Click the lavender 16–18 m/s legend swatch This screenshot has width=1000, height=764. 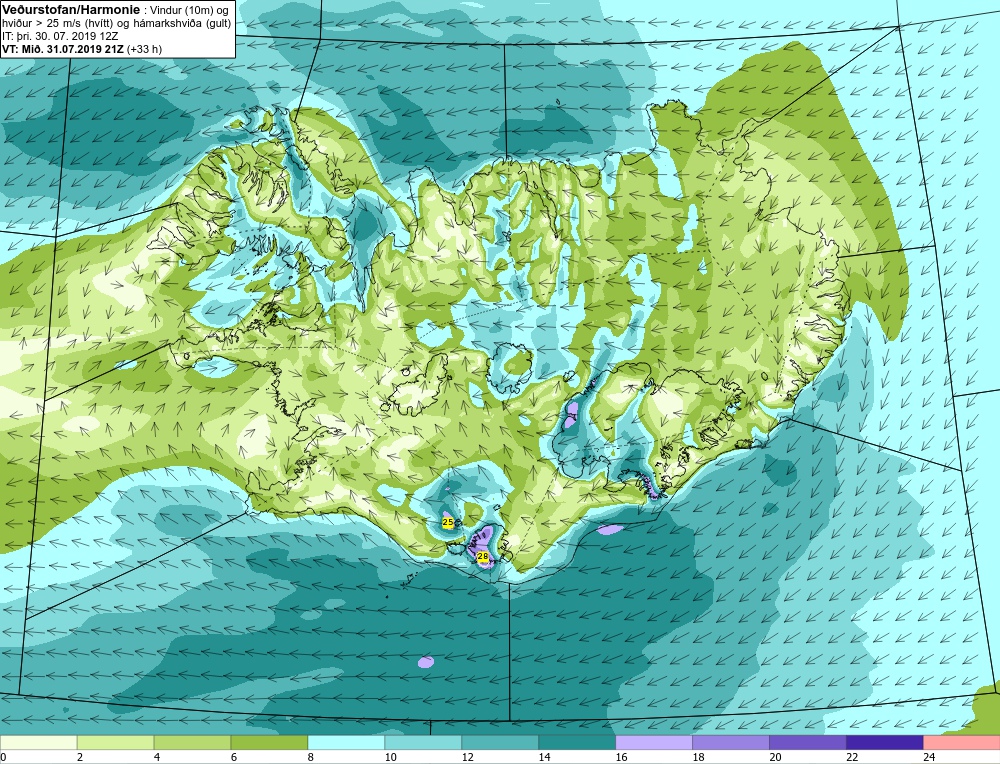pos(654,743)
